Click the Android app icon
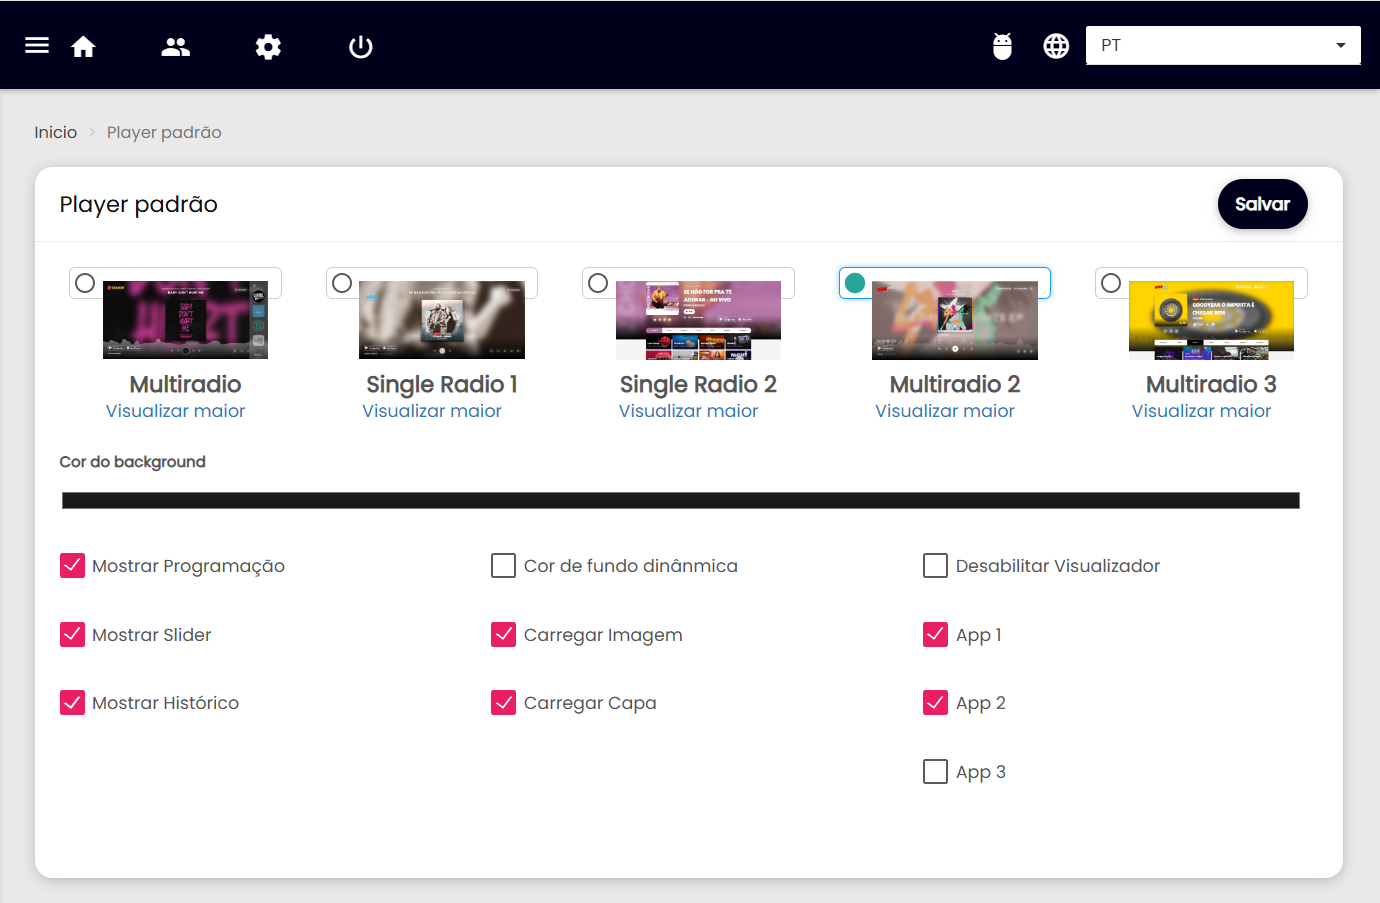 pyautogui.click(x=1002, y=46)
